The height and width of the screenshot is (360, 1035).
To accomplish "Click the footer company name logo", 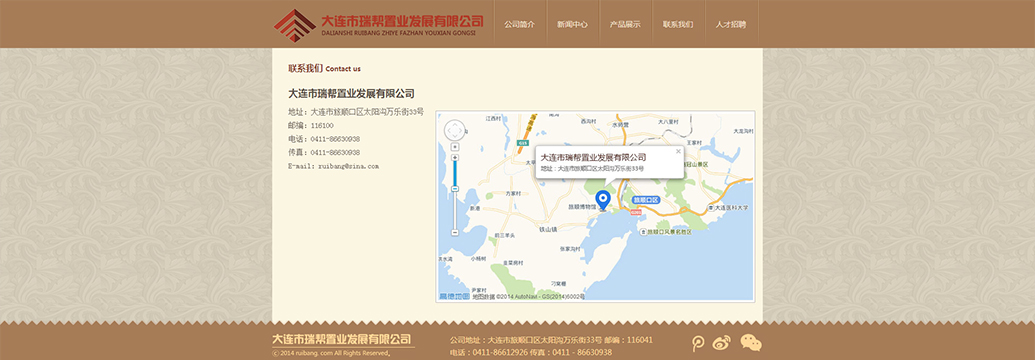I will [x=342, y=340].
